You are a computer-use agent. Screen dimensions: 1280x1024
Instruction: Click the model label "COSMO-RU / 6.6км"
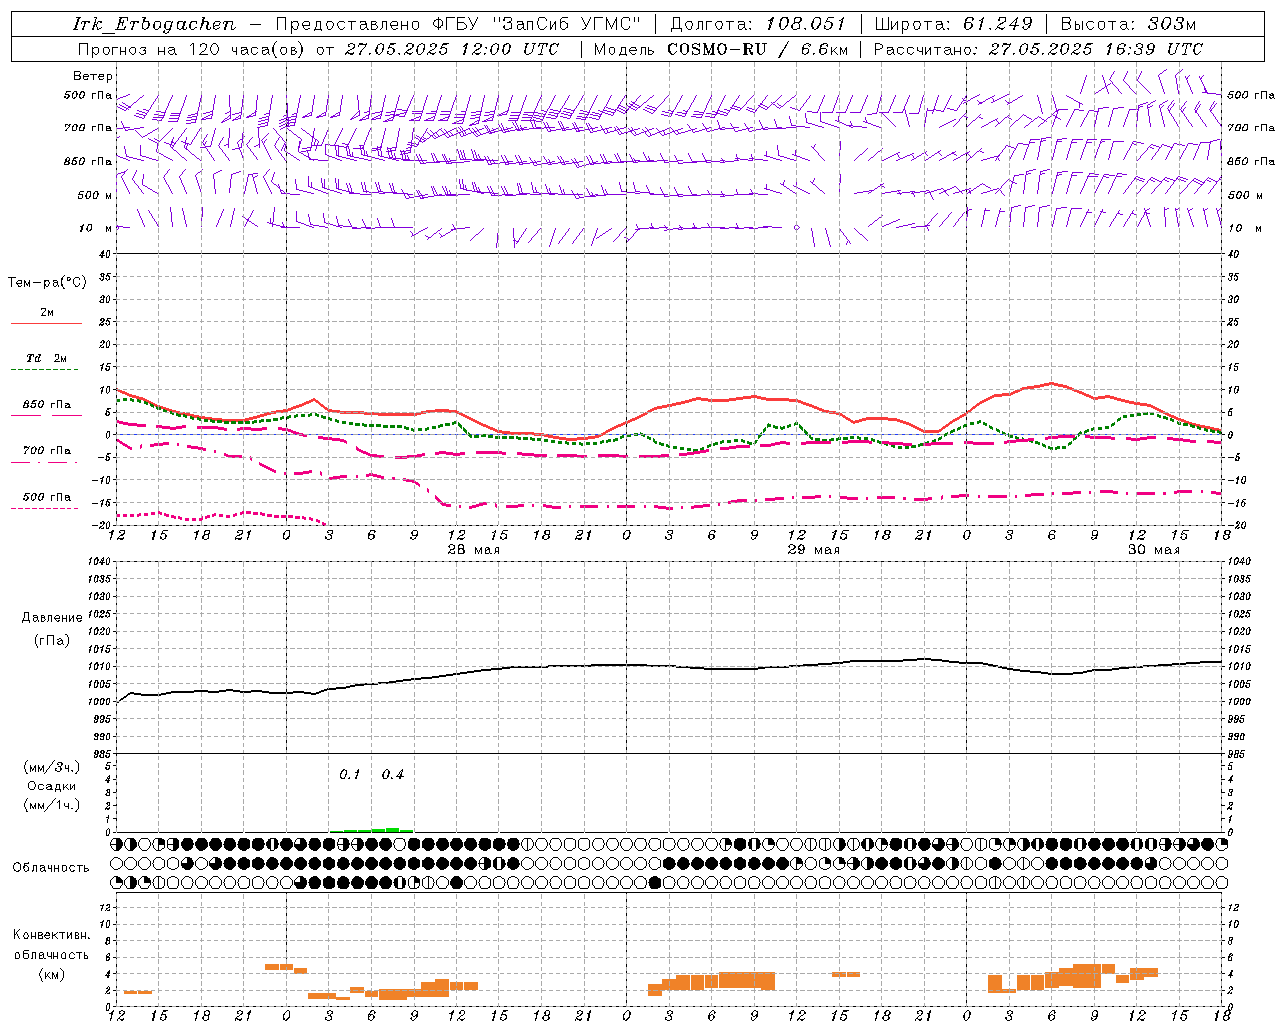click(758, 49)
